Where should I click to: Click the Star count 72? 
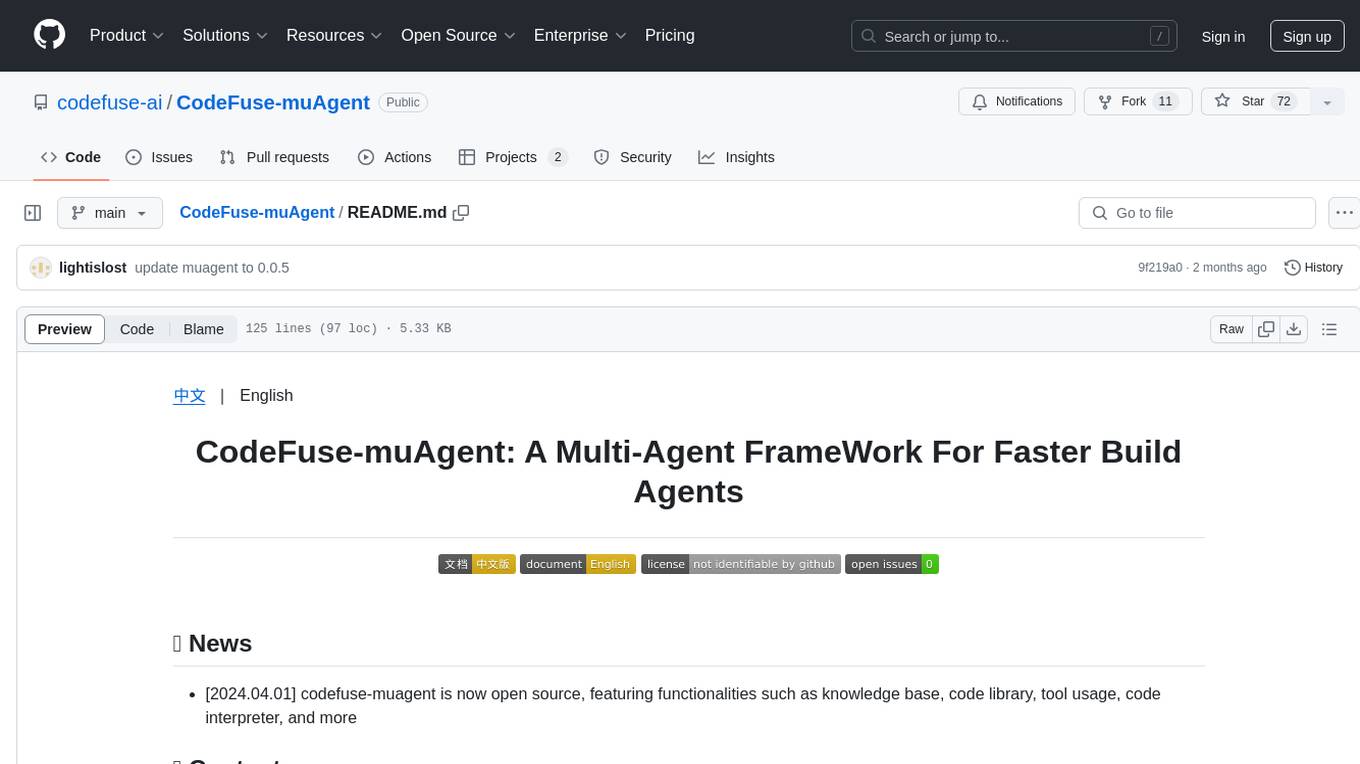1284,102
